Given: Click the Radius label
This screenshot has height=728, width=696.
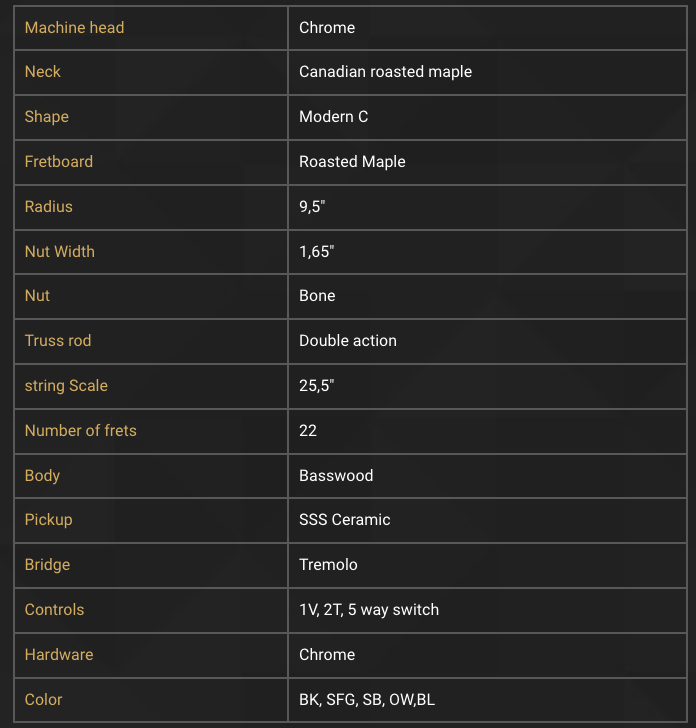Looking at the screenshot, I should pos(48,207).
